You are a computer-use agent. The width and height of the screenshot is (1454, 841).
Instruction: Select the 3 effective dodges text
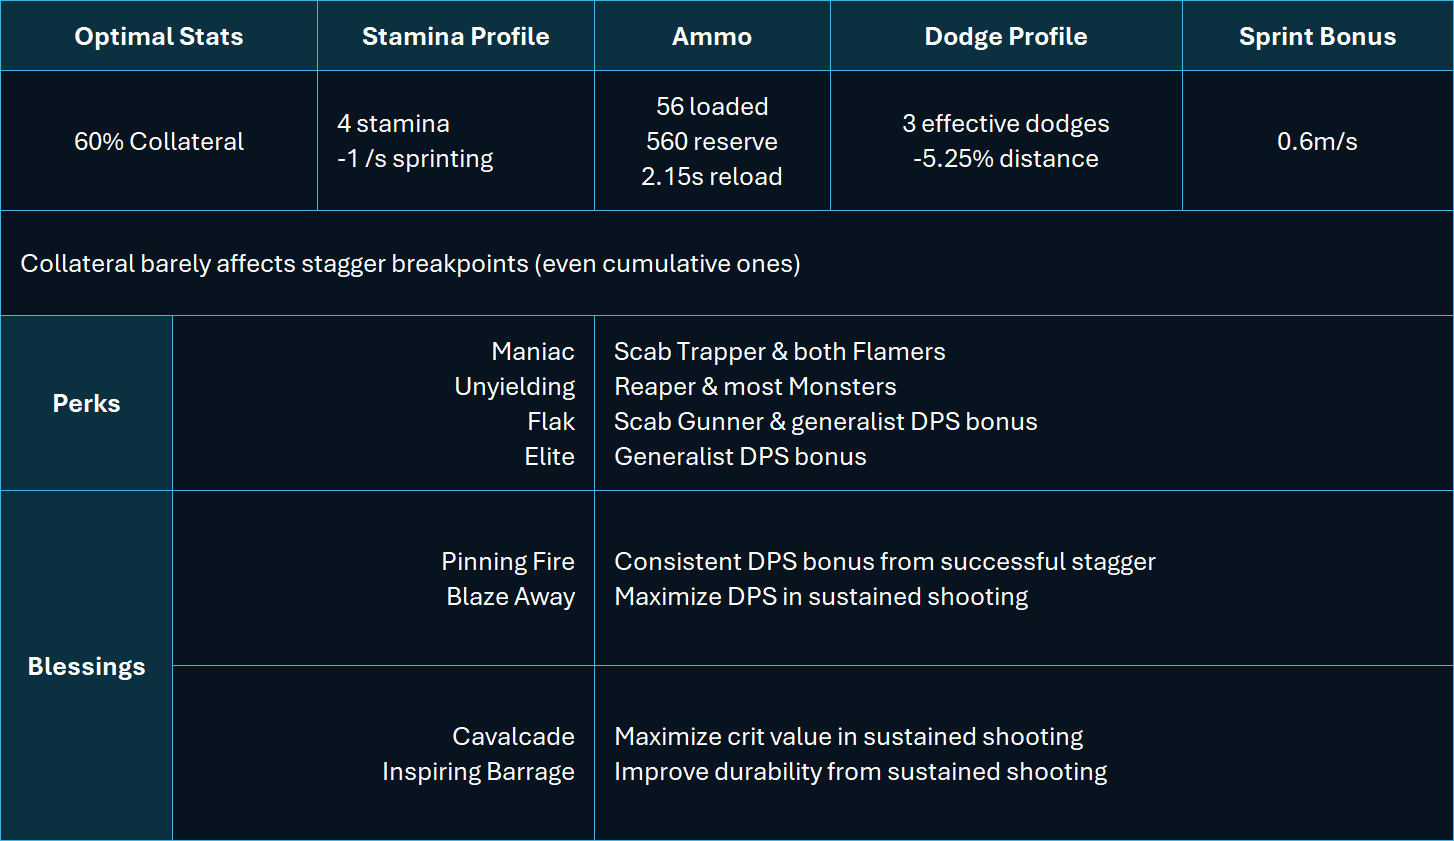[x=1006, y=123]
